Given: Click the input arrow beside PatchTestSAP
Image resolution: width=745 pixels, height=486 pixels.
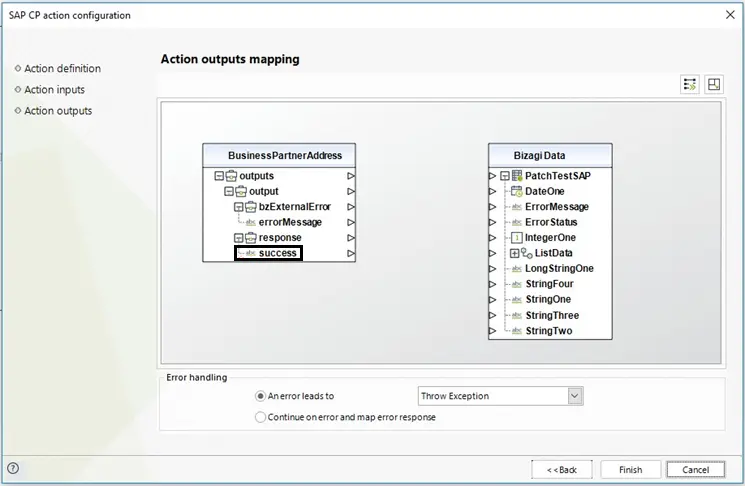Looking at the screenshot, I should [493, 176].
